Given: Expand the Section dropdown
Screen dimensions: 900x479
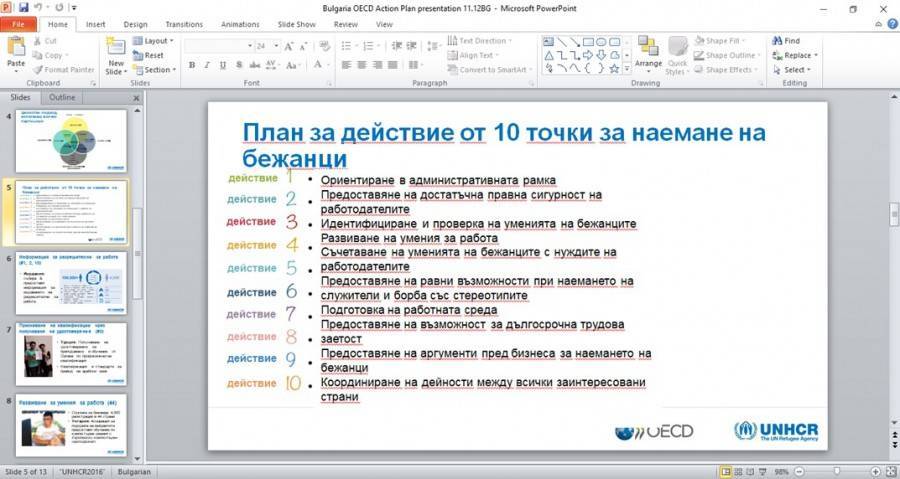Looking at the screenshot, I should [154, 70].
